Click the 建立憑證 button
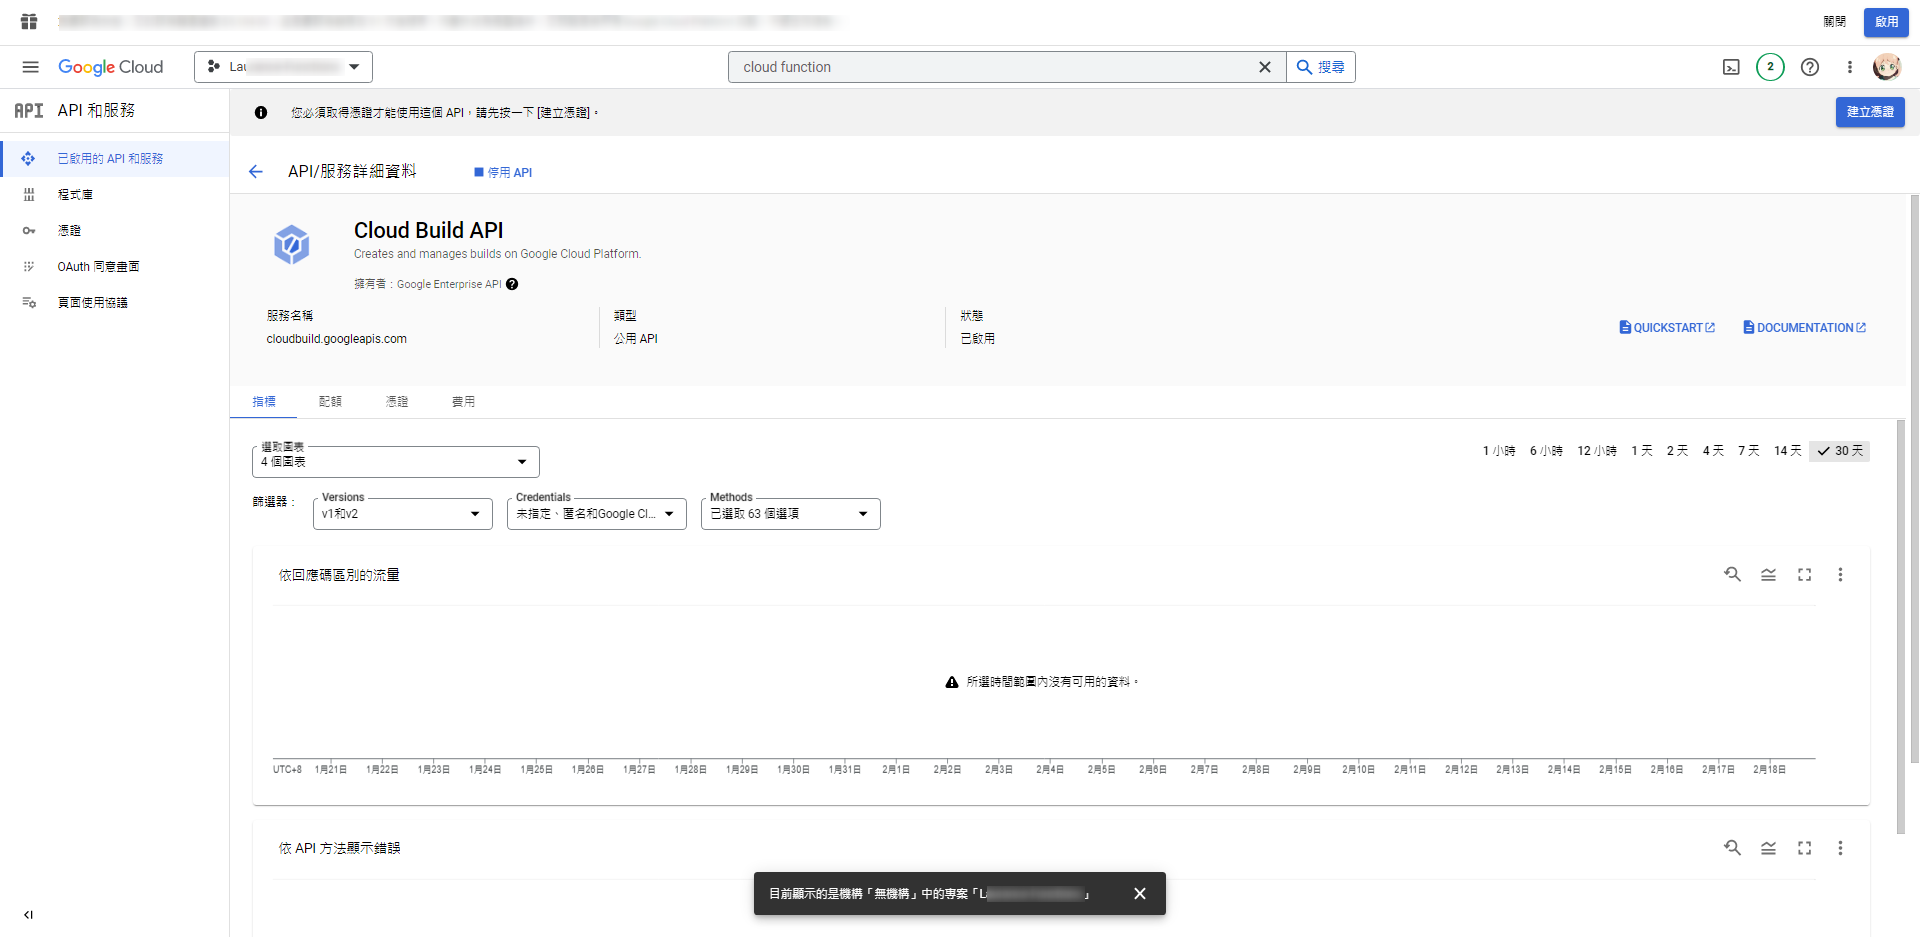Viewport: 1920px width, 937px height. pyautogui.click(x=1870, y=112)
